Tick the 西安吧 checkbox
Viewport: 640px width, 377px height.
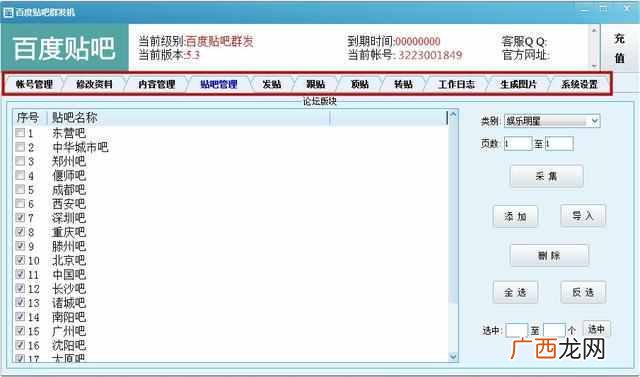coord(20,203)
